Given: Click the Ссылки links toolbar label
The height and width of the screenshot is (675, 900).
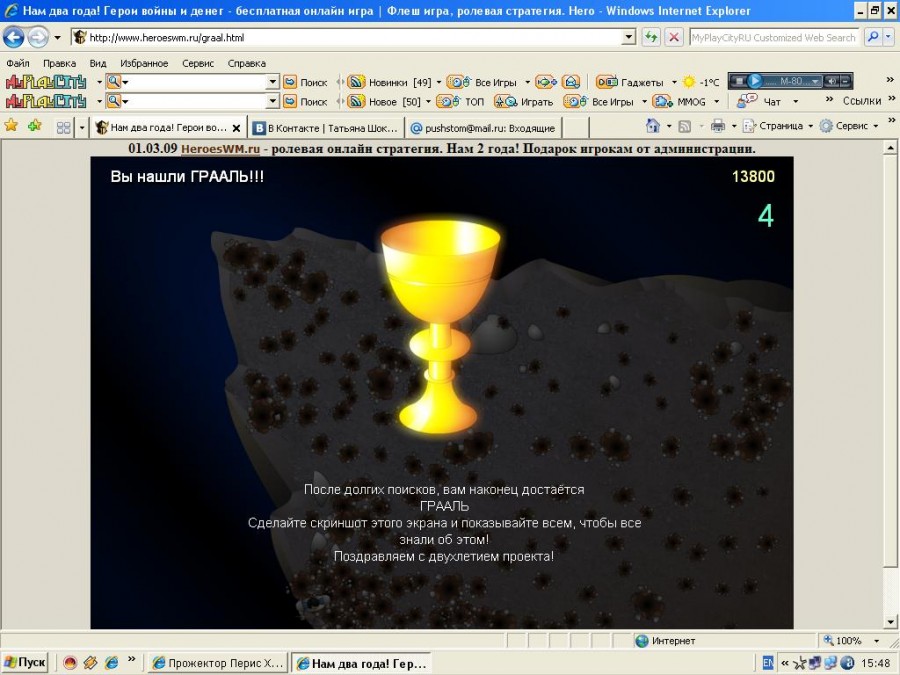Looking at the screenshot, I should coord(862,101).
